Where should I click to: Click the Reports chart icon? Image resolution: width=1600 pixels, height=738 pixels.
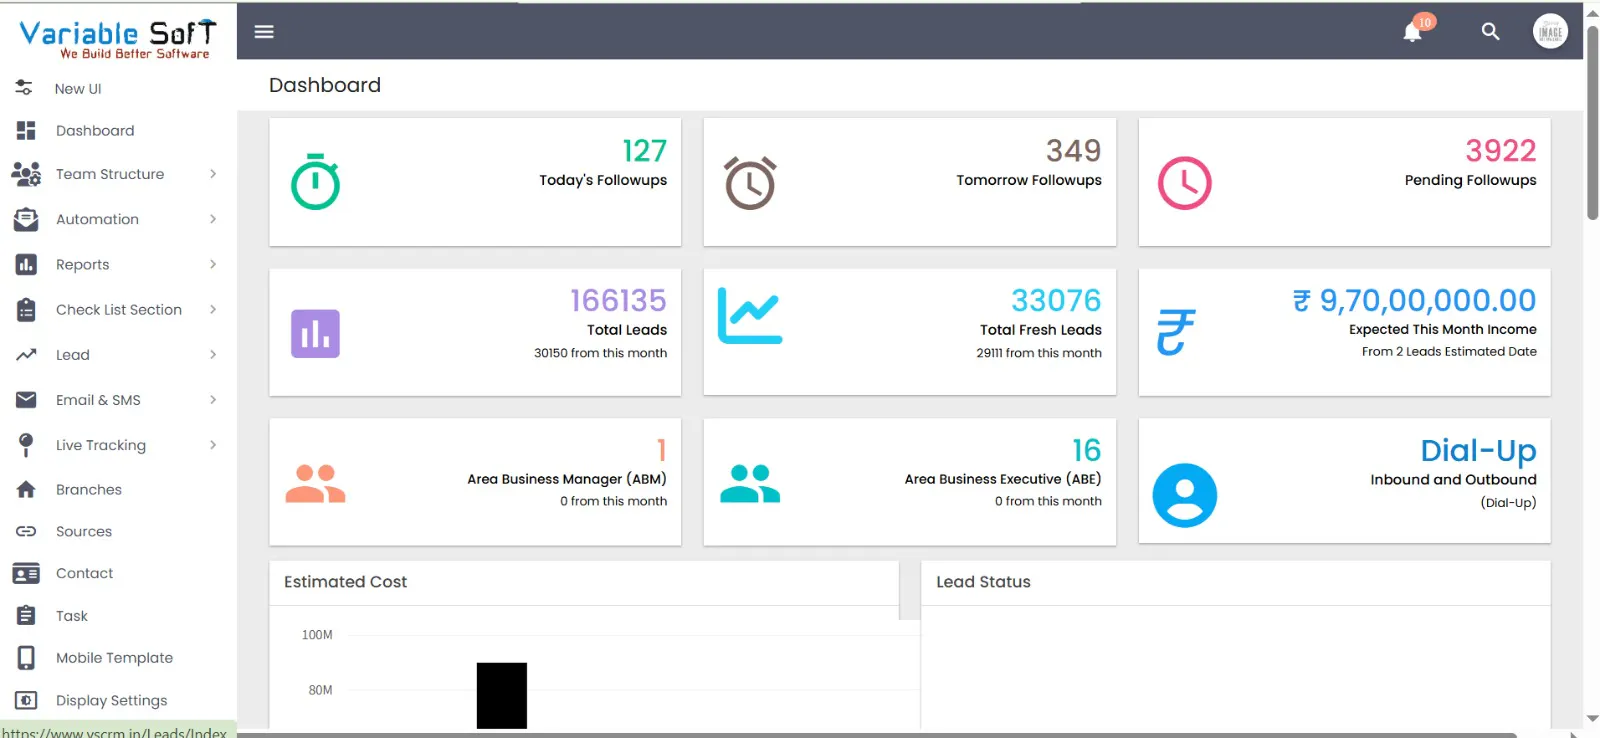coord(26,264)
